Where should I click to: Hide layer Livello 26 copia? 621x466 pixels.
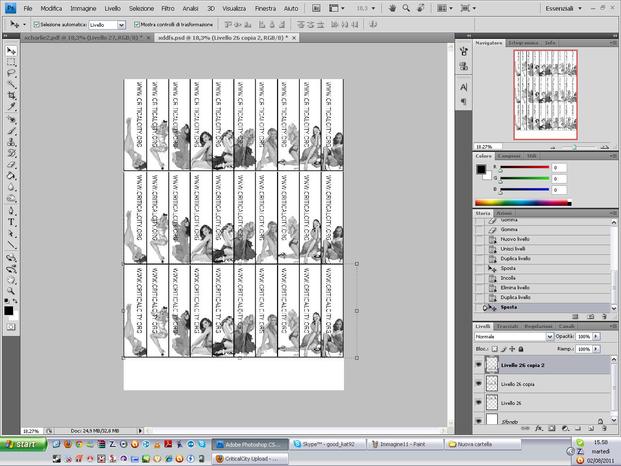(479, 384)
